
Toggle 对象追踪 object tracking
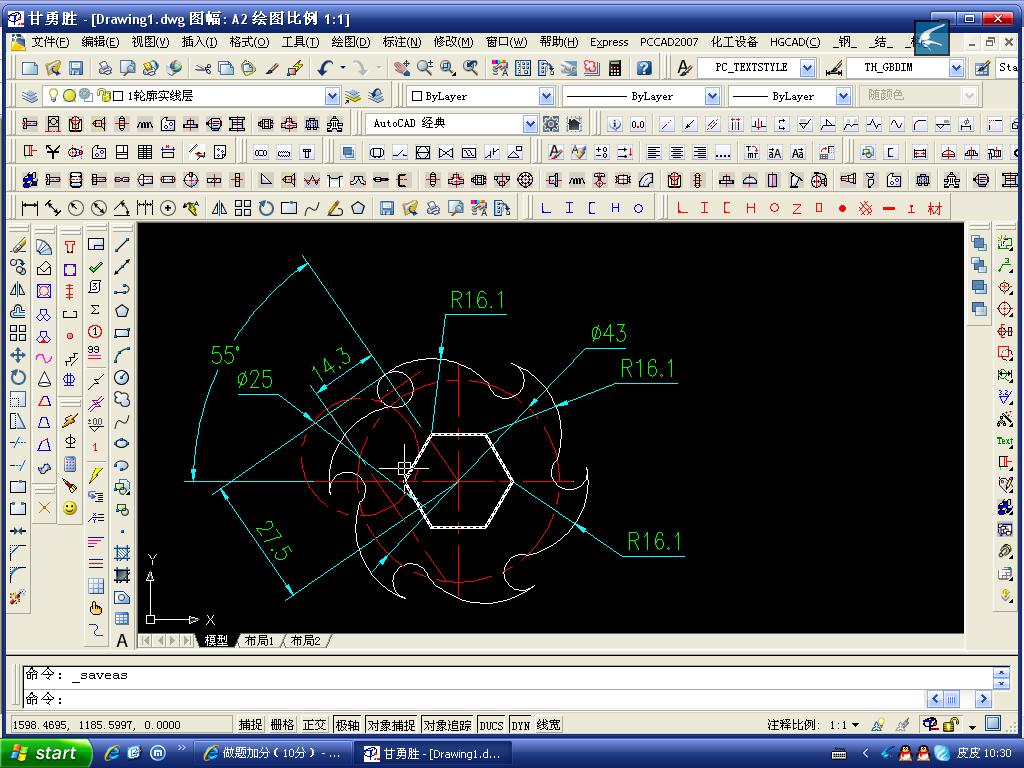(x=447, y=725)
